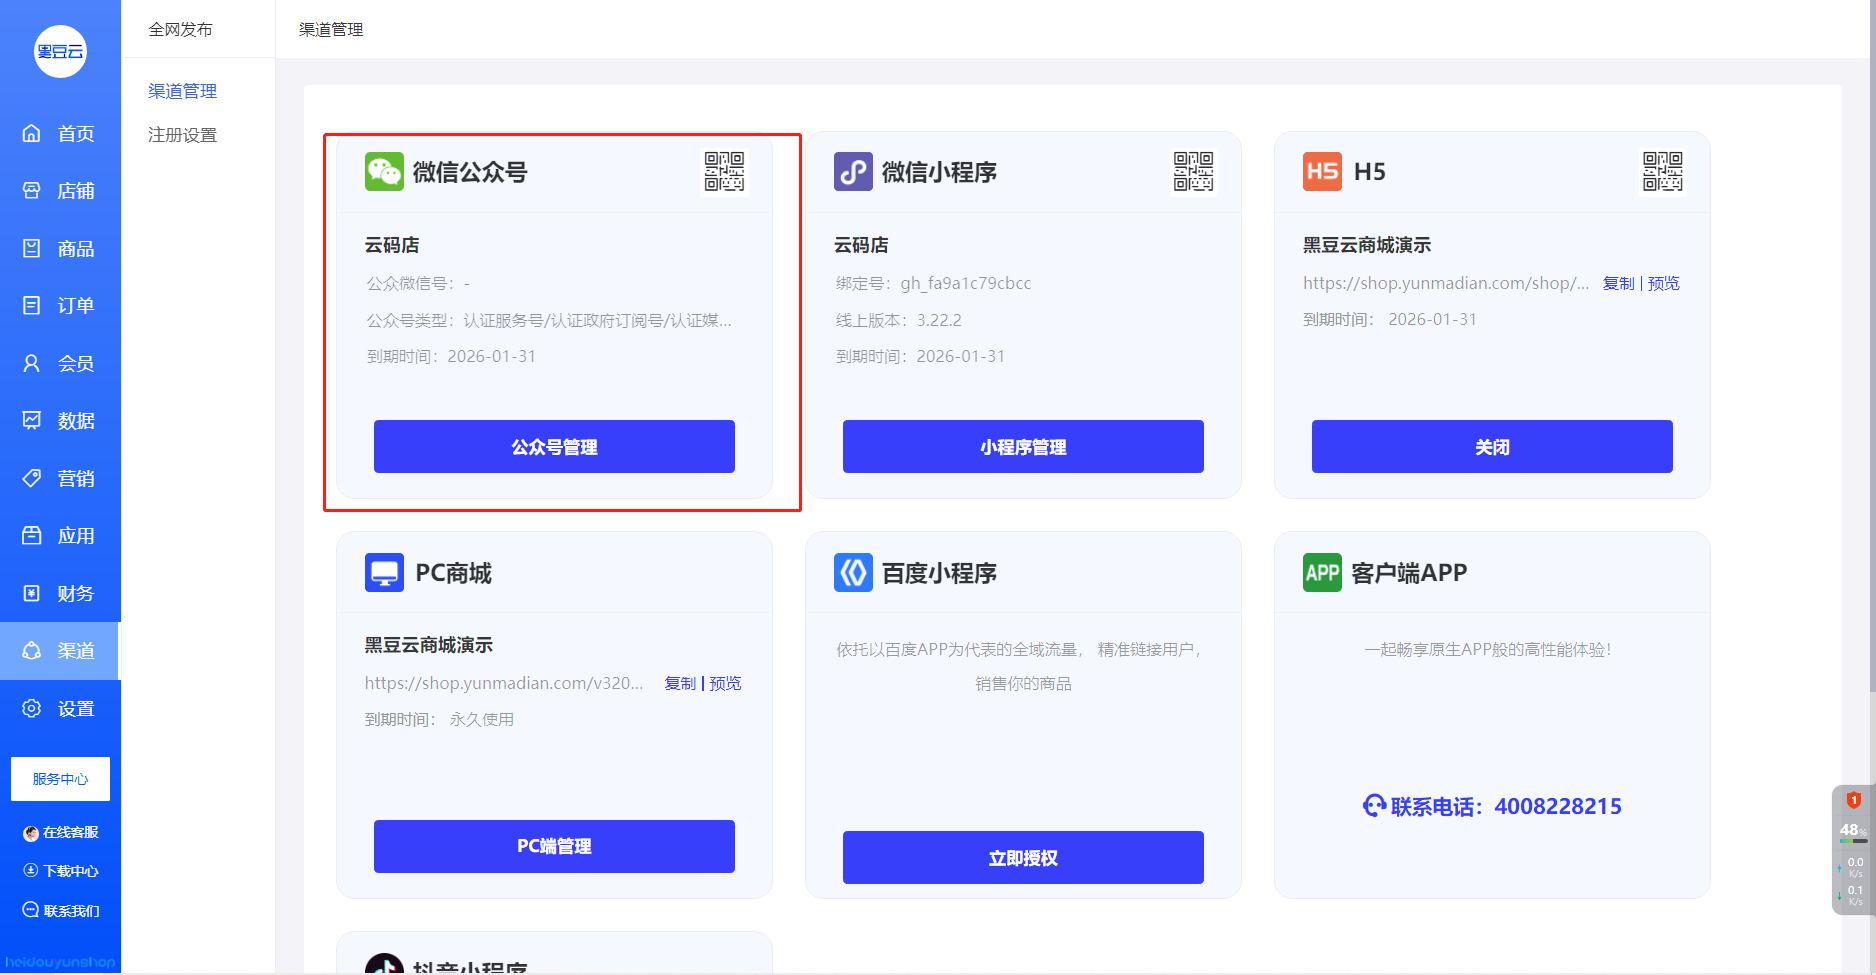Screen dimensions: 1876x975
Task: Click the orange H5 icon
Action: (1322, 171)
